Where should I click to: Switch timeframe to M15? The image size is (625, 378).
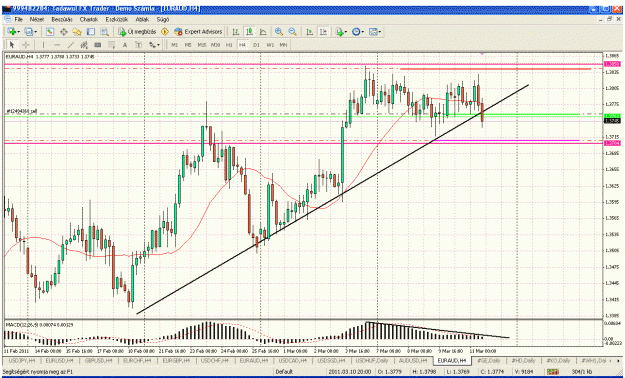(x=202, y=45)
